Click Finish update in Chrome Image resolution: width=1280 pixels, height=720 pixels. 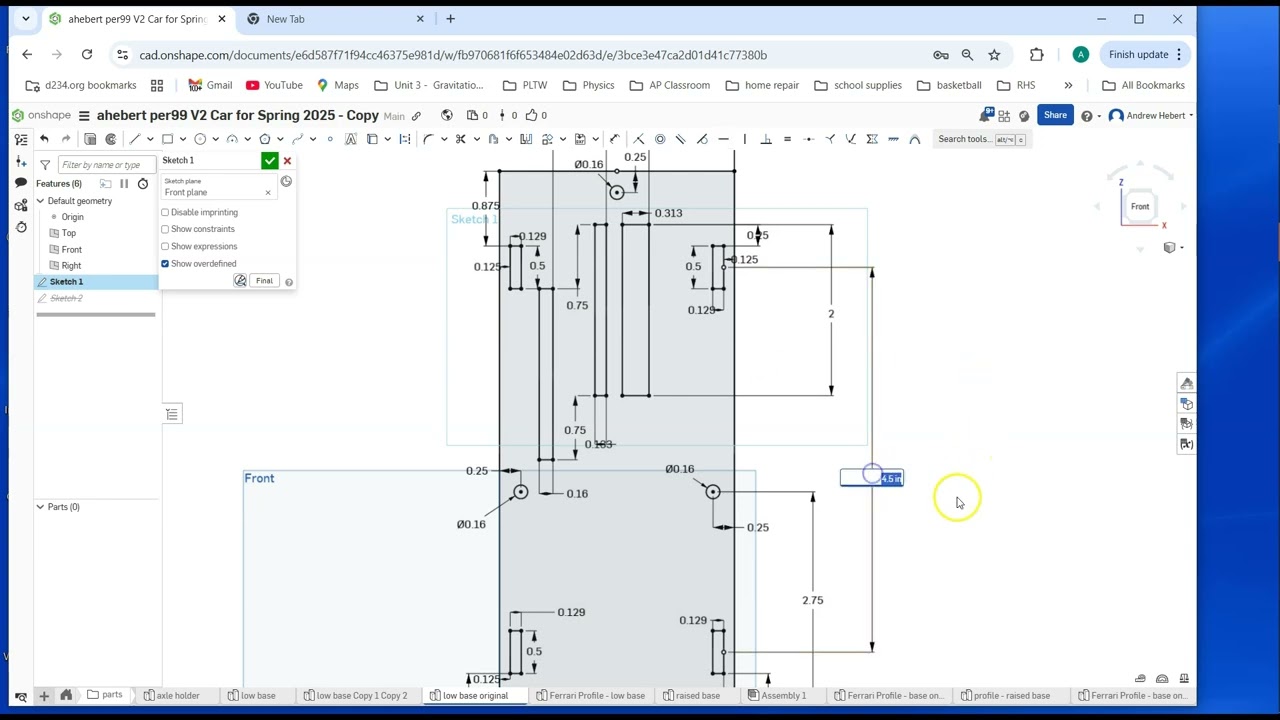pyautogui.click(x=1144, y=55)
